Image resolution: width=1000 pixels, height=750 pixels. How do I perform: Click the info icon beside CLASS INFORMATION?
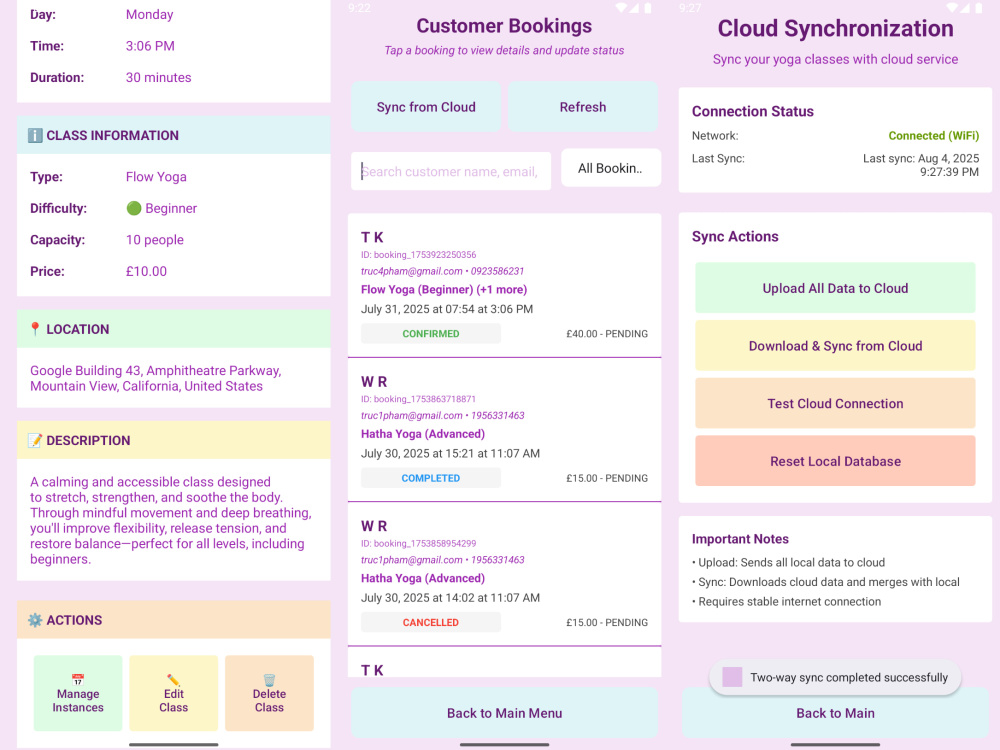(x=35, y=135)
